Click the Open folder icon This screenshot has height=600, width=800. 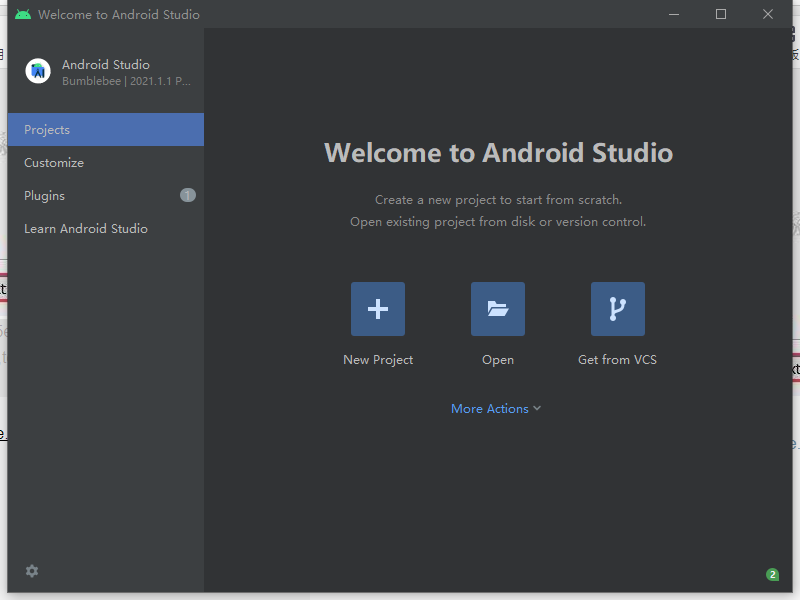coord(497,309)
